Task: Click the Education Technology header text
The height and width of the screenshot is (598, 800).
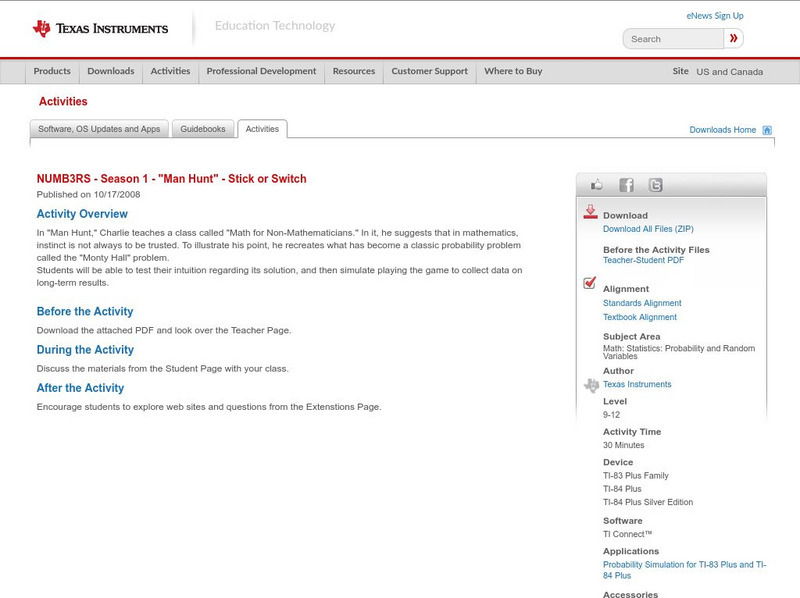Action: tap(275, 26)
